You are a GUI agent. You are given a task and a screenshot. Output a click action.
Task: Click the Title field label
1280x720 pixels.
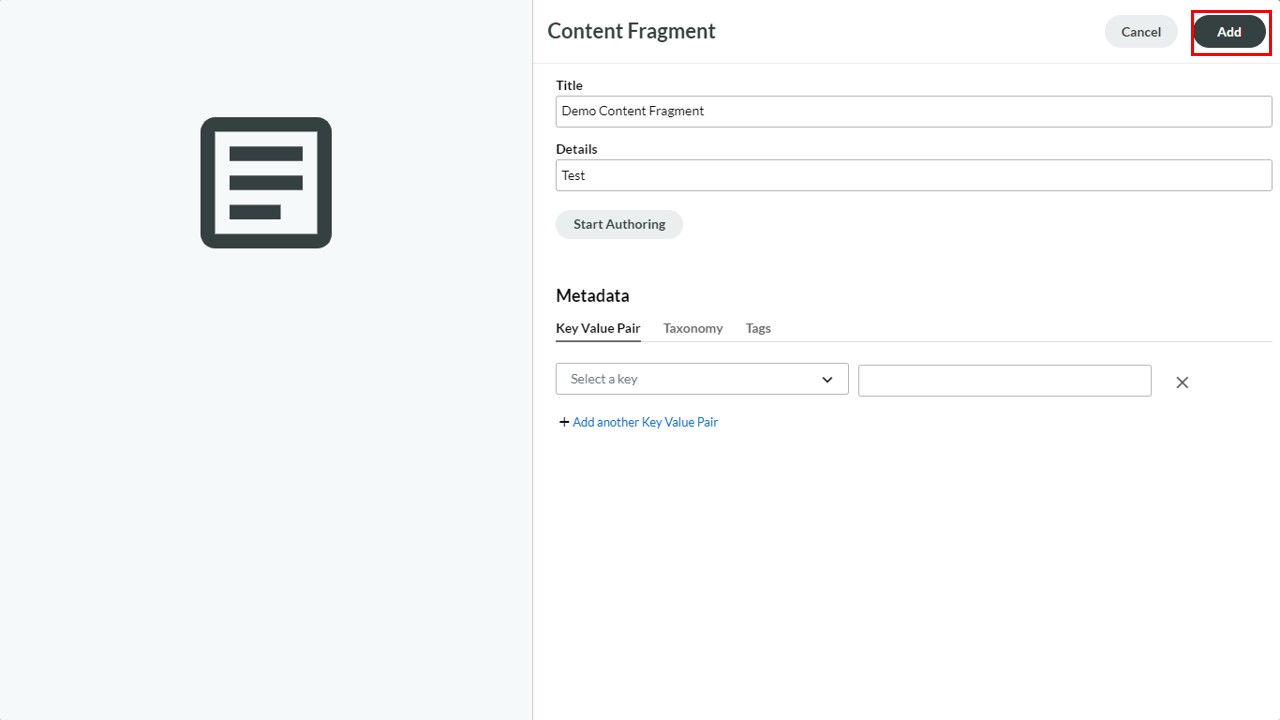[x=569, y=85]
